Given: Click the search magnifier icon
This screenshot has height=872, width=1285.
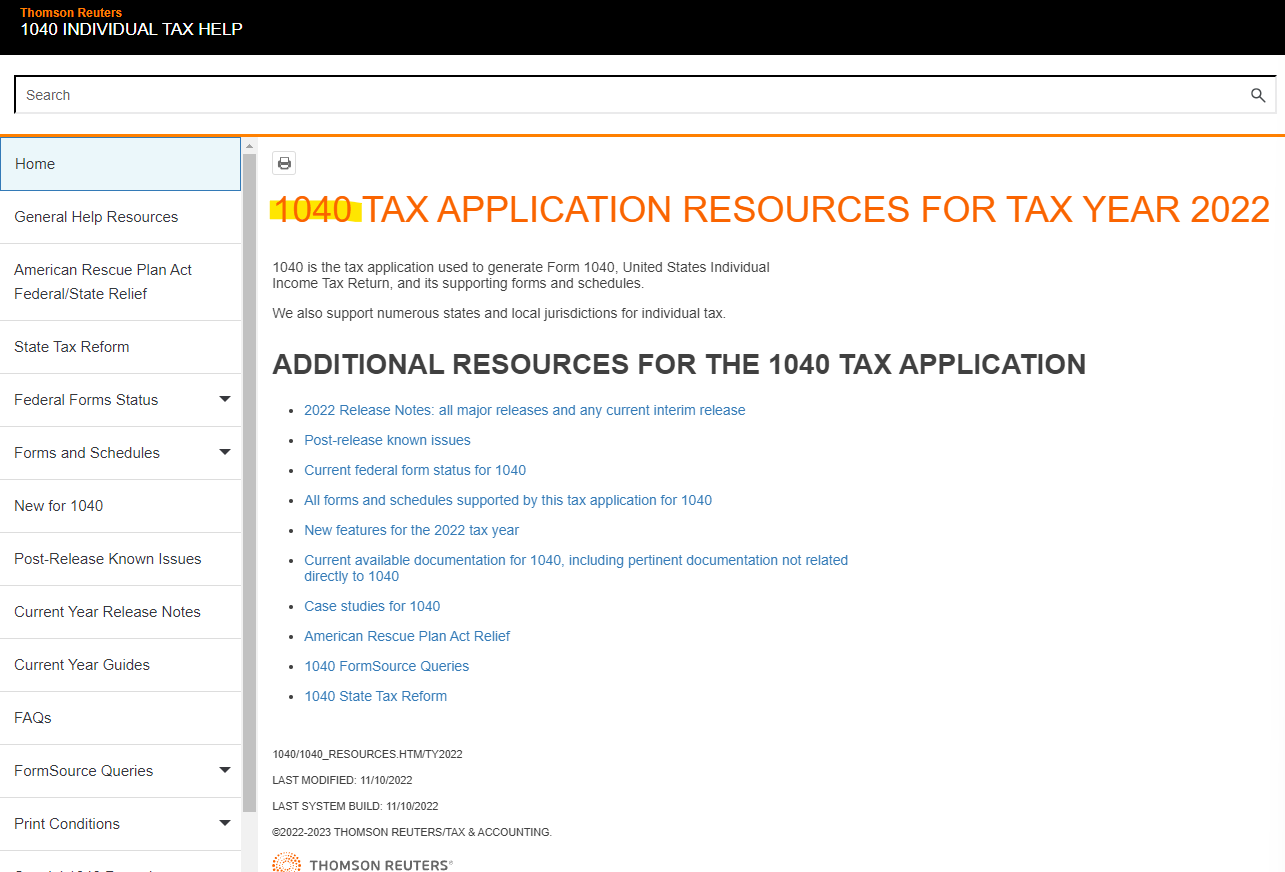Looking at the screenshot, I should click(1258, 95).
